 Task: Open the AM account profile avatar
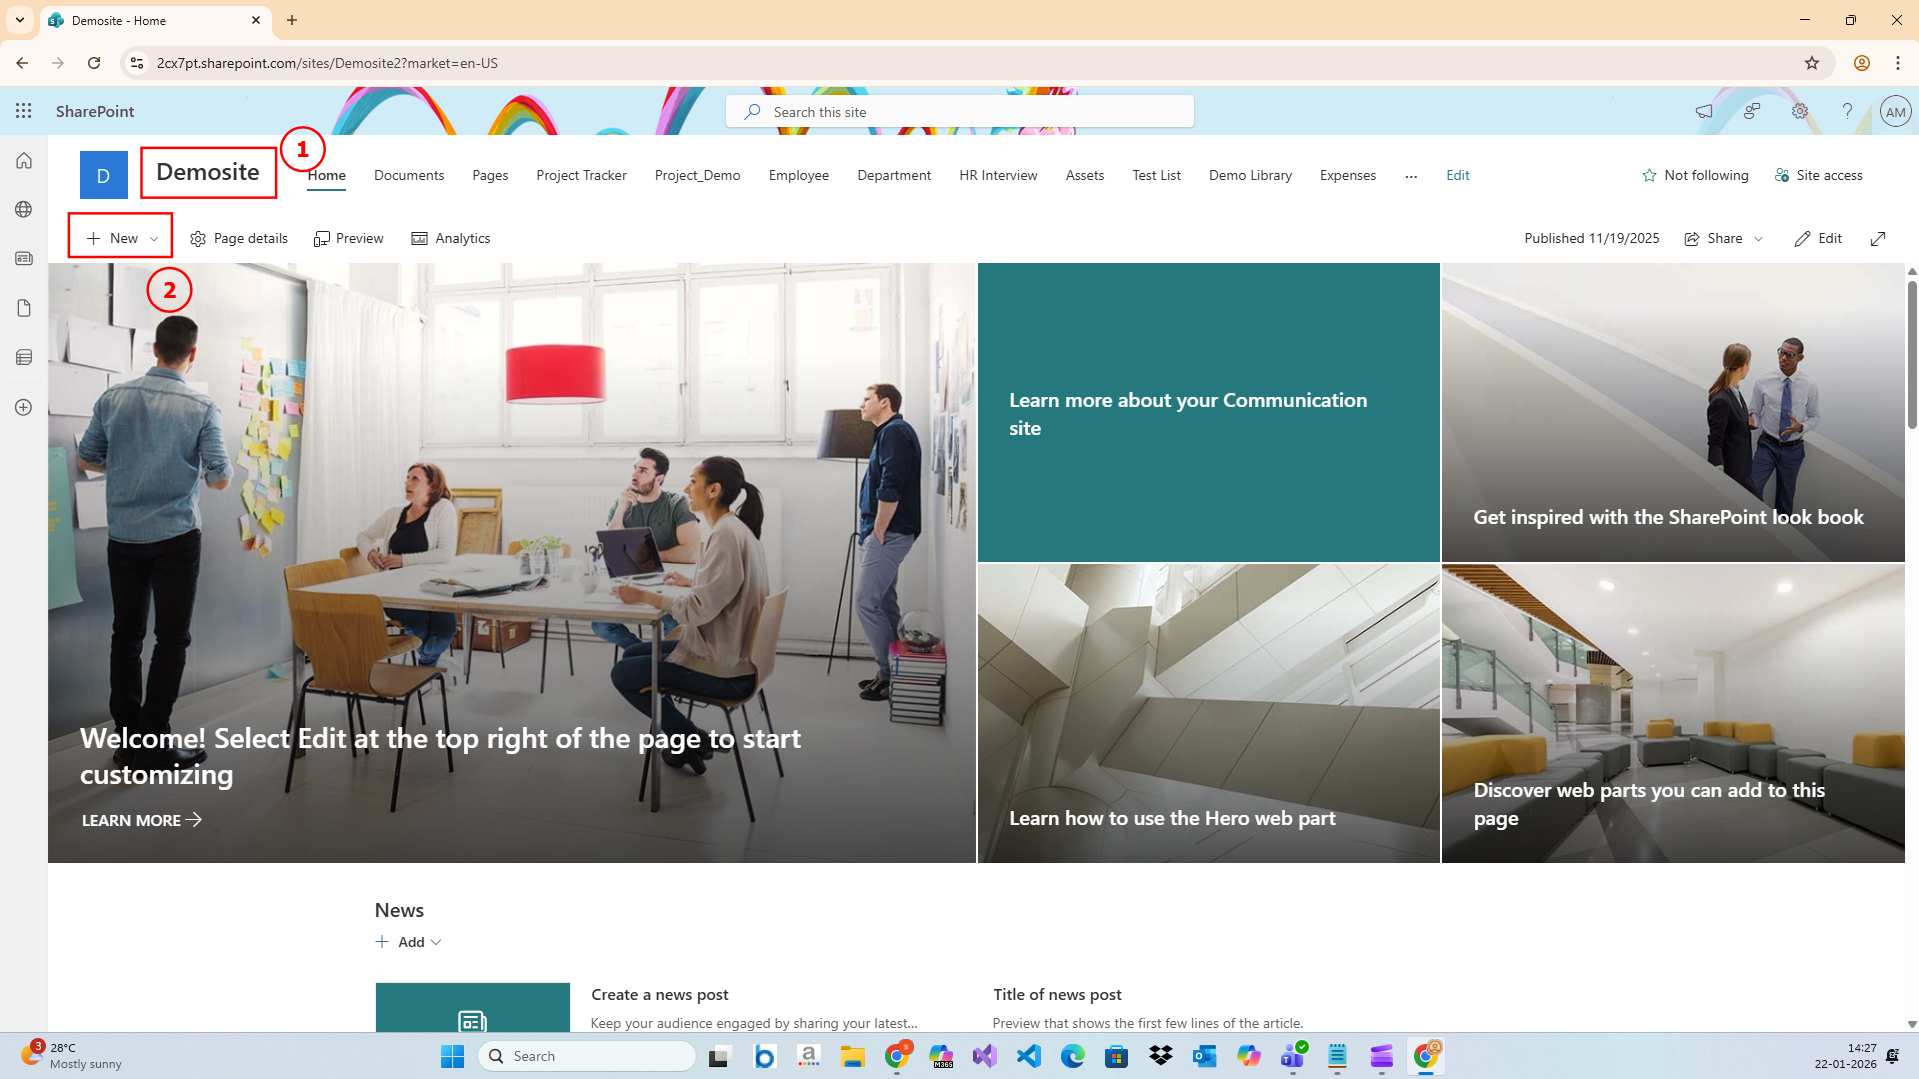(1895, 111)
